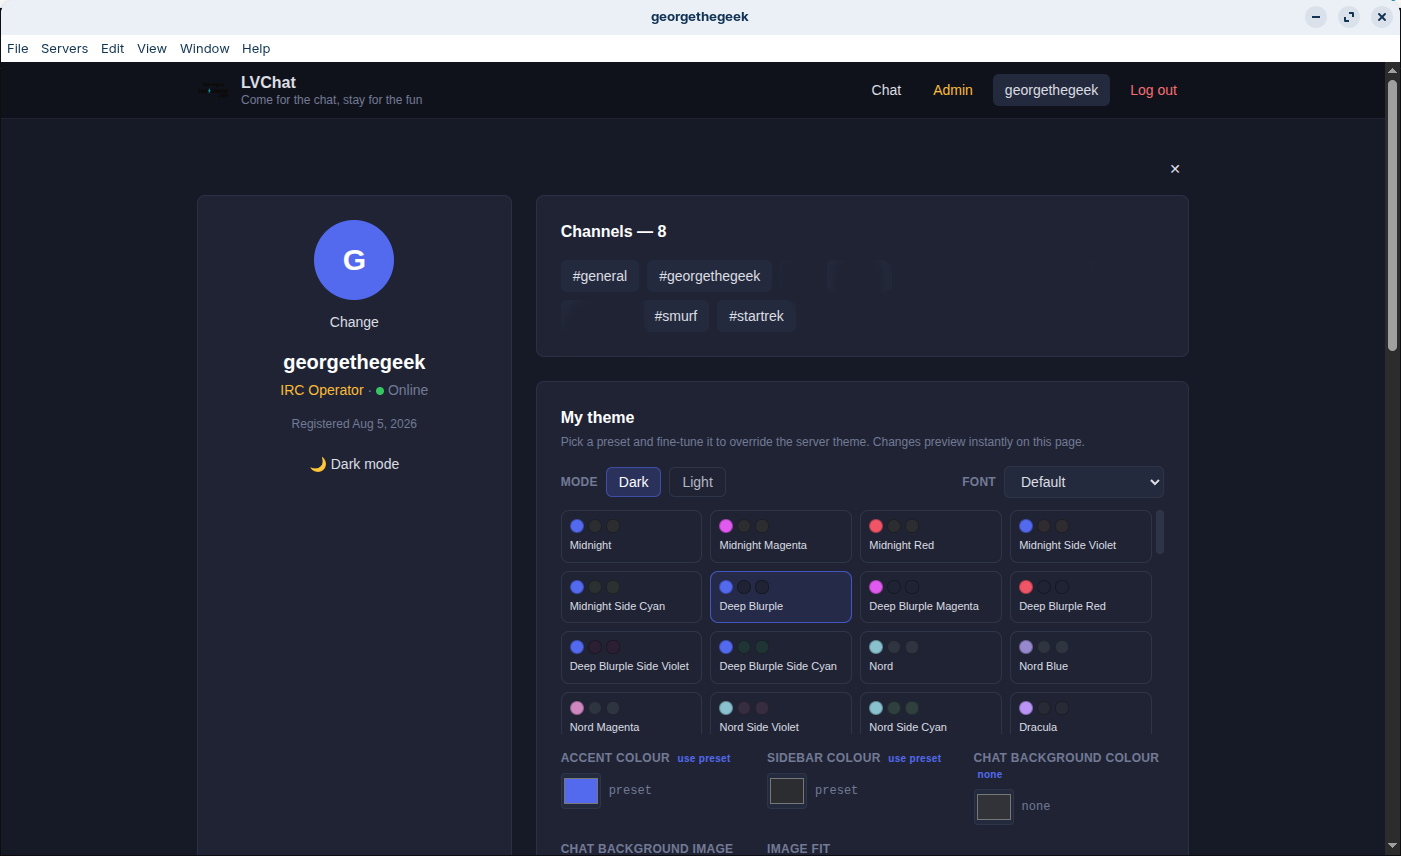Pick the Deep Blurple Side Violet preset
The height and width of the screenshot is (856, 1401).
(x=631, y=657)
